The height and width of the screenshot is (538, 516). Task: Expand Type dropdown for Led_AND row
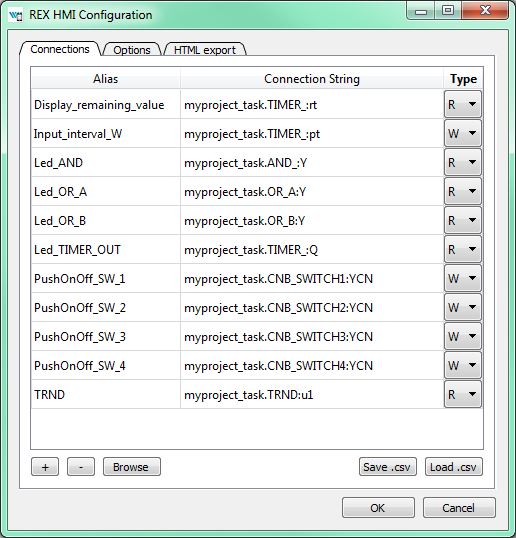(462, 162)
